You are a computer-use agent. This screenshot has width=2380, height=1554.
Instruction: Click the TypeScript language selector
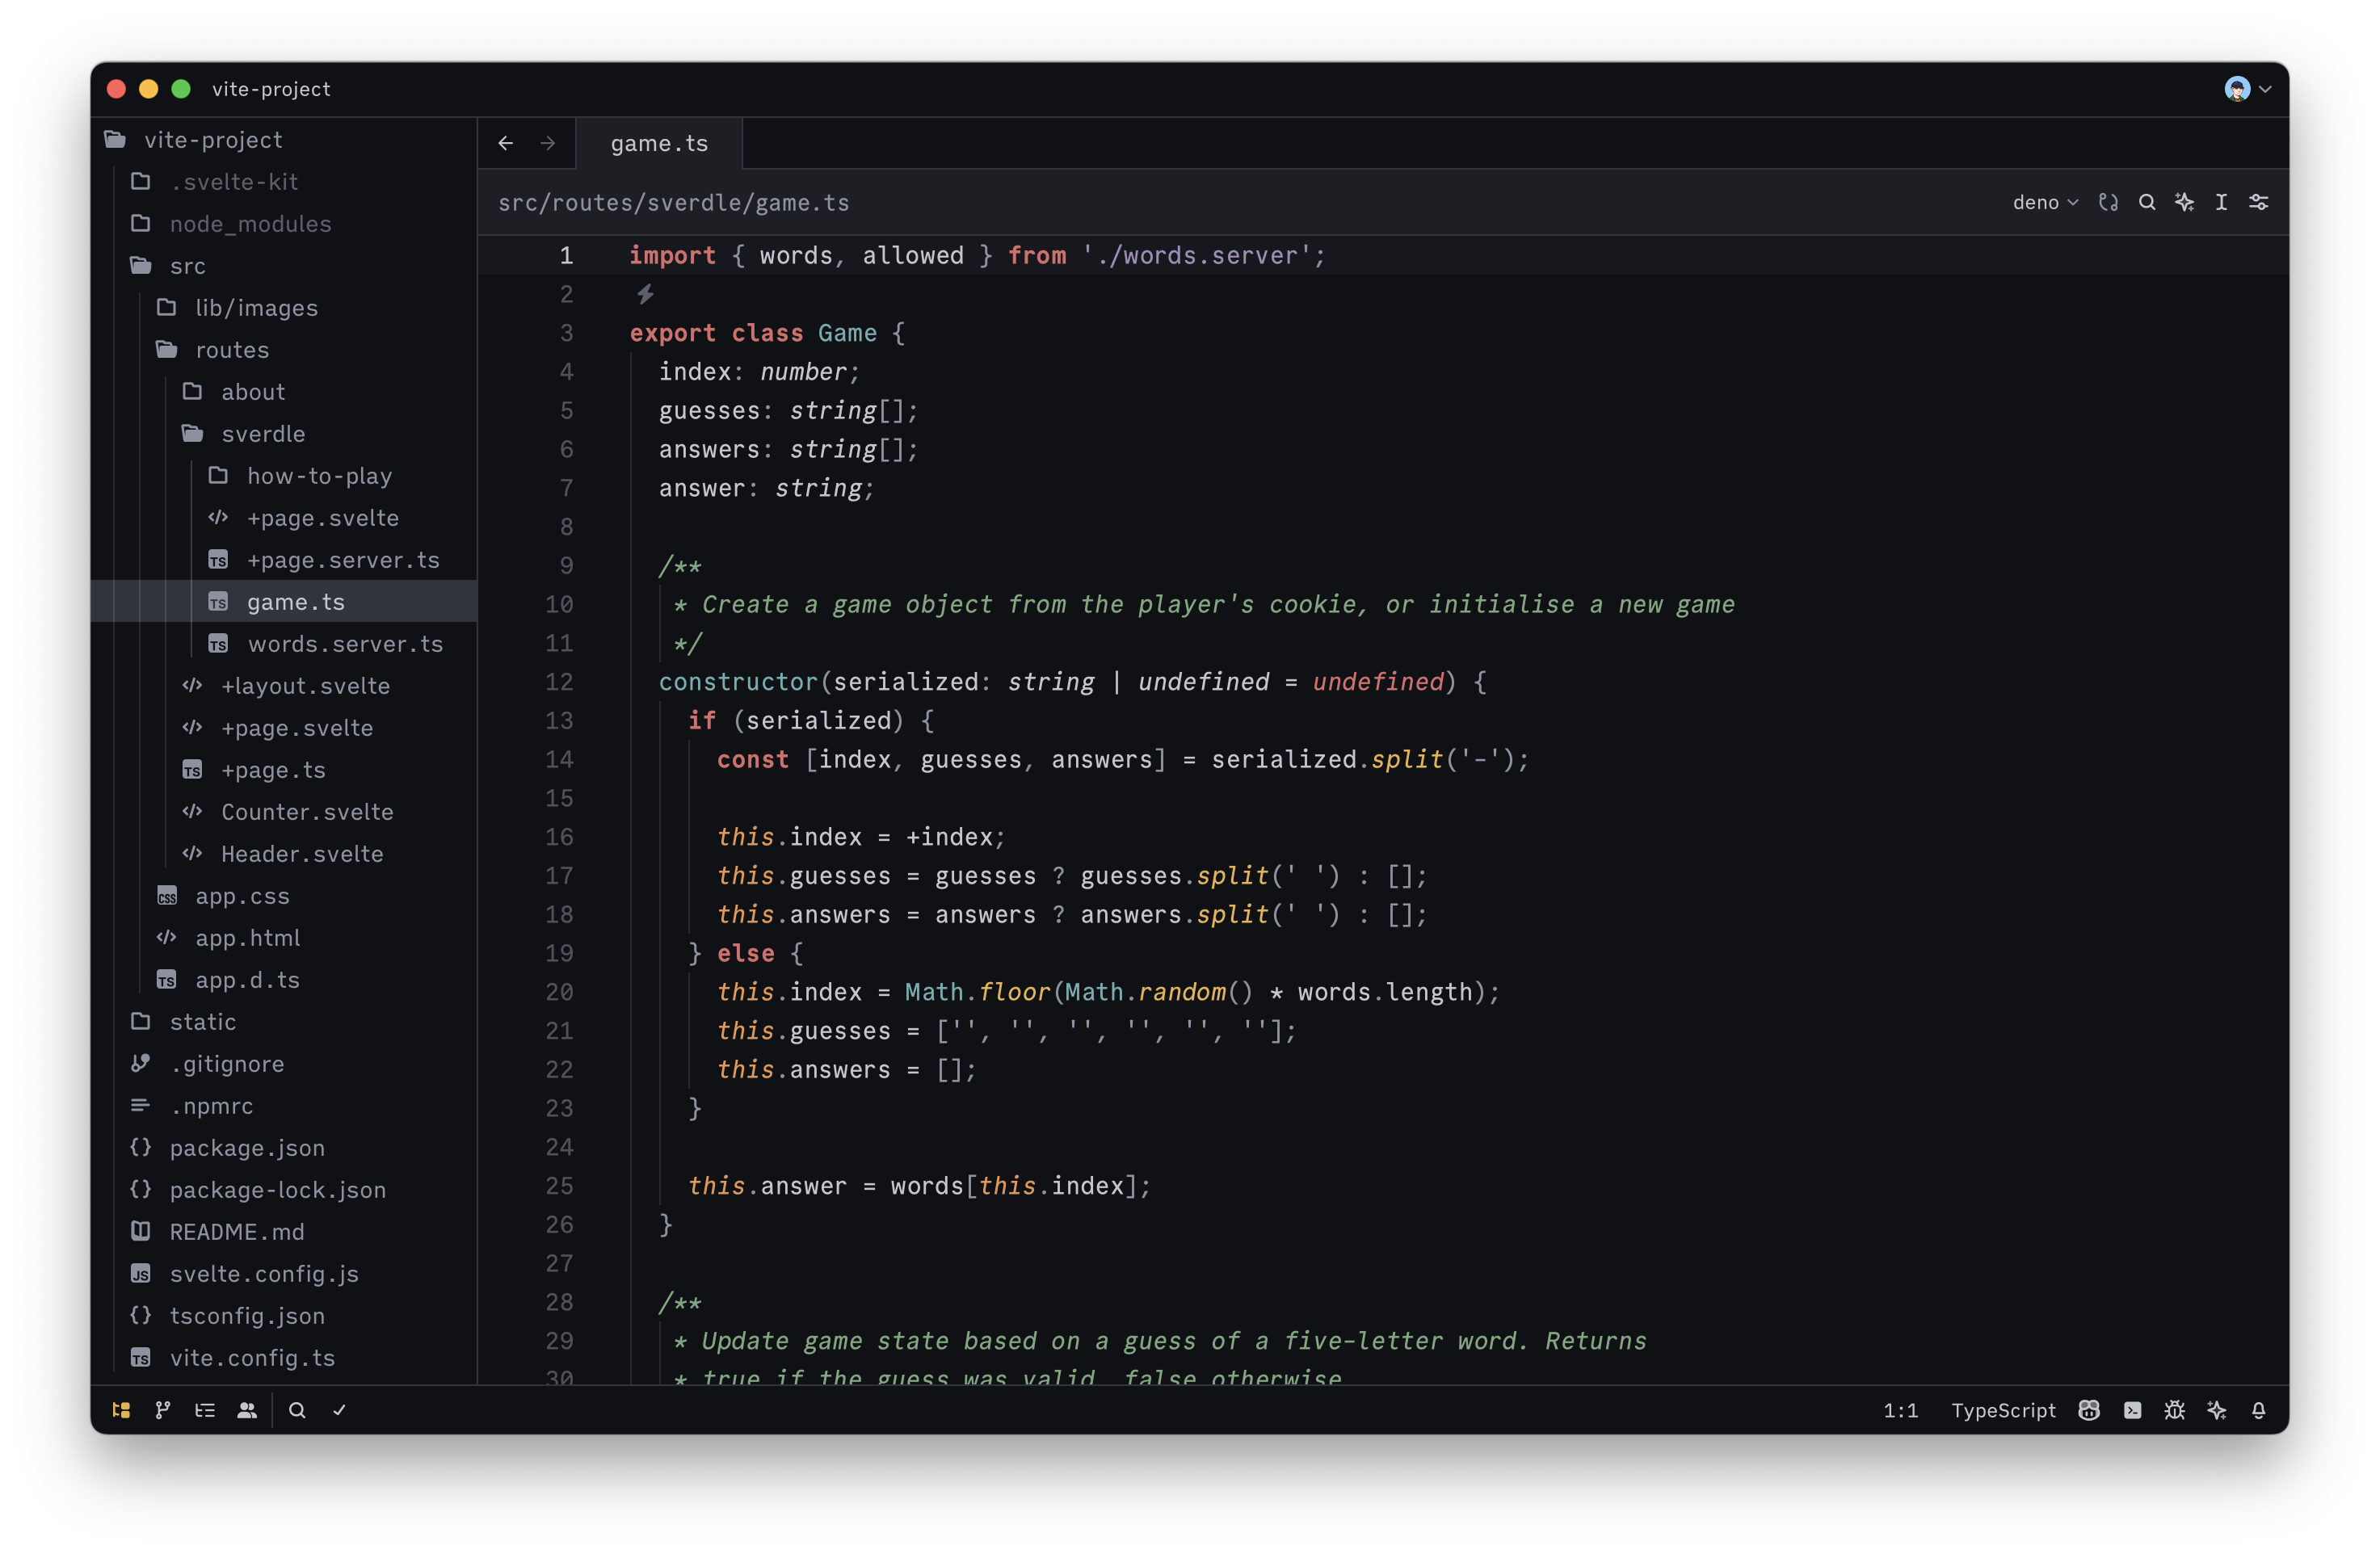pyautogui.click(x=2003, y=1410)
